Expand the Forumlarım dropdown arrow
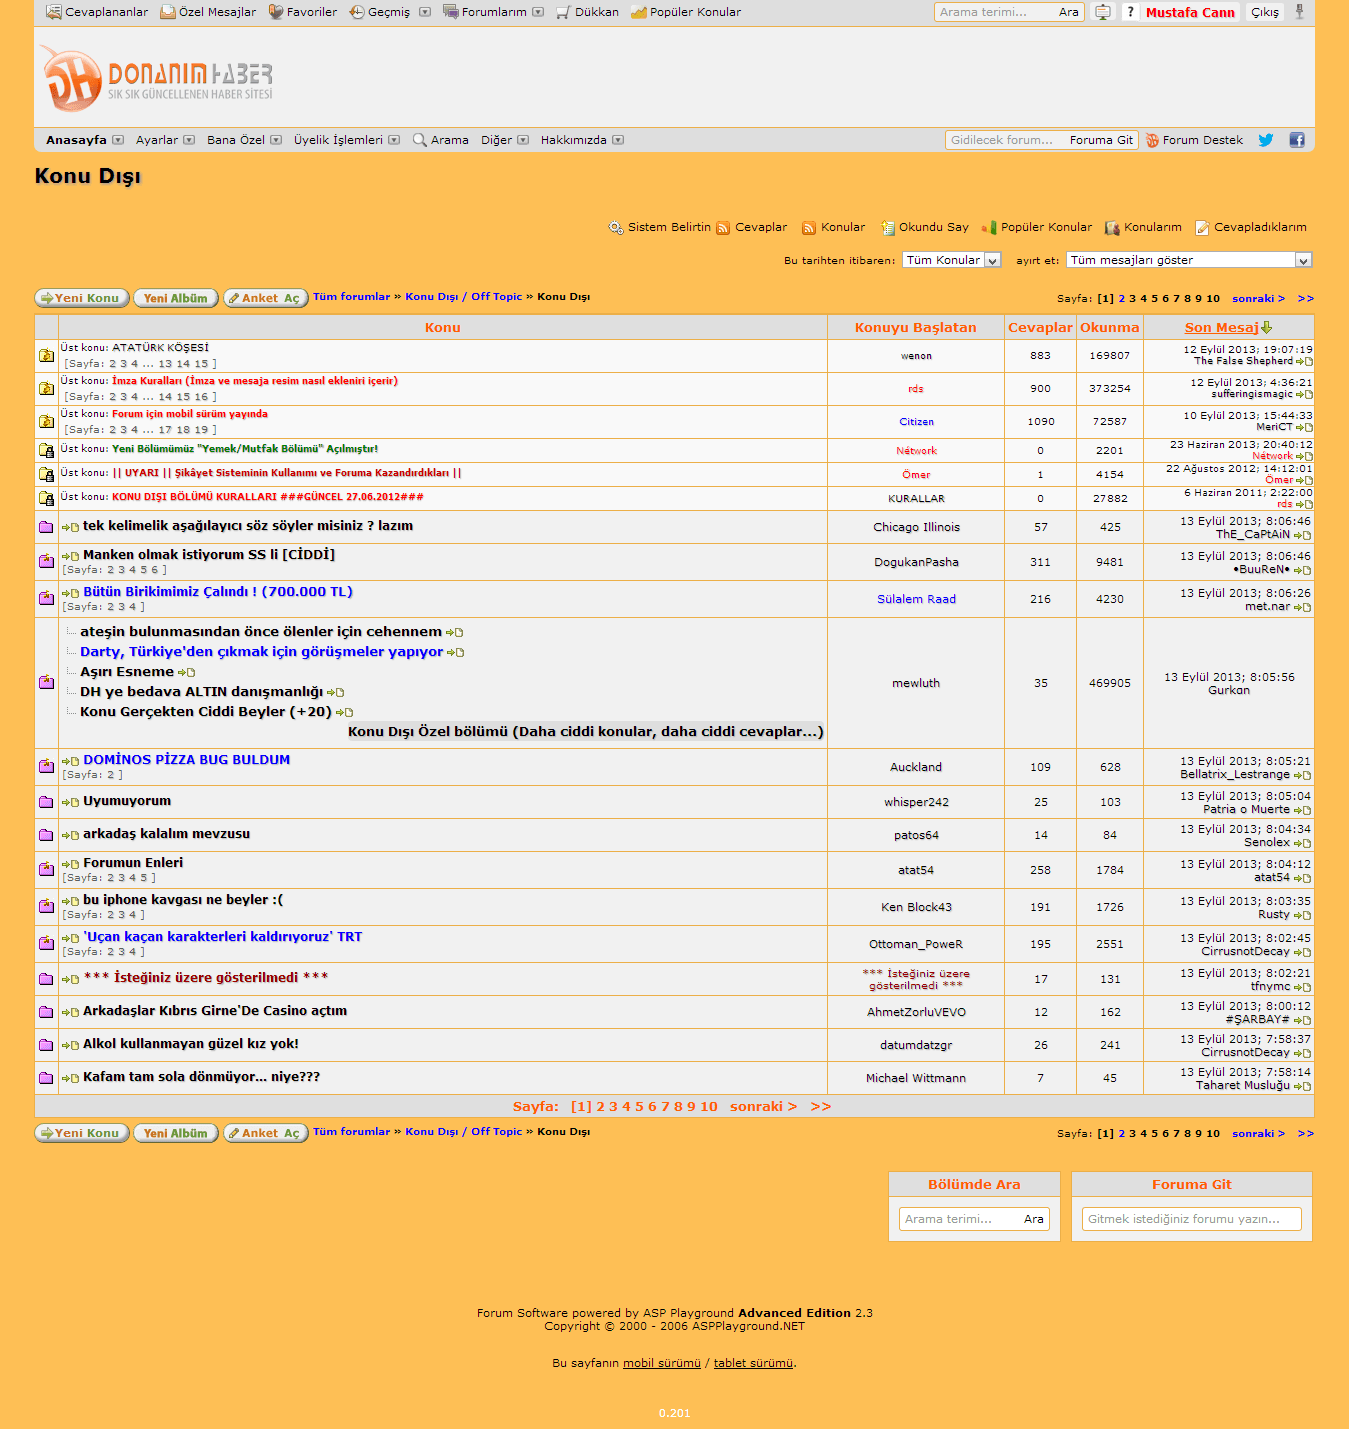This screenshot has height=1429, width=1349. pyautogui.click(x=538, y=13)
